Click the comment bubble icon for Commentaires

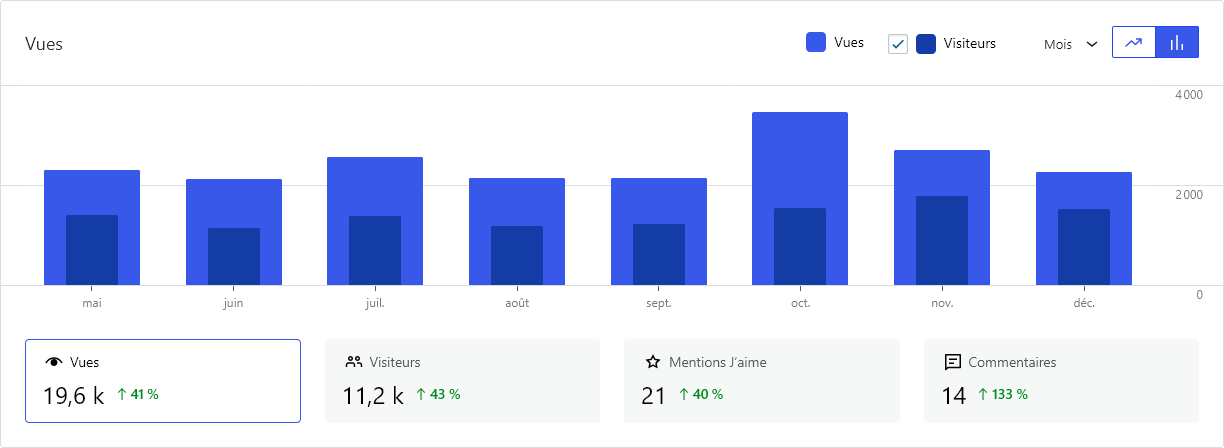coord(953,362)
